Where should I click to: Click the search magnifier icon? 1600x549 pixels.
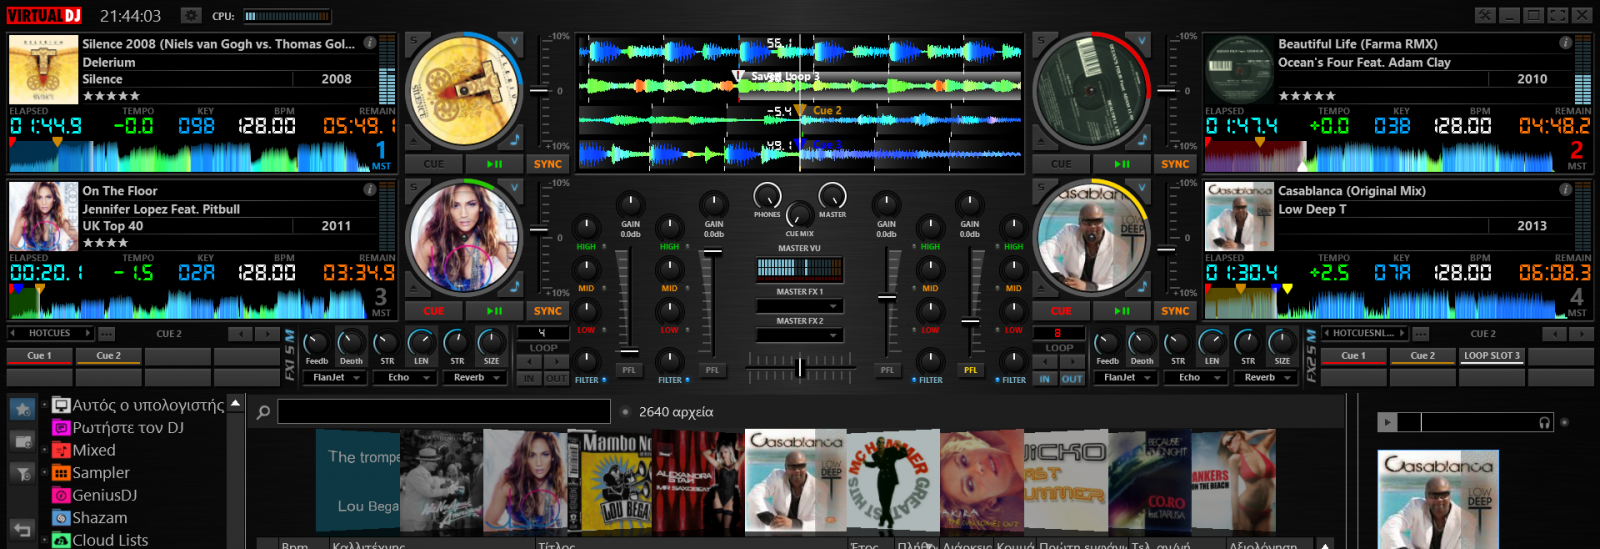[263, 412]
